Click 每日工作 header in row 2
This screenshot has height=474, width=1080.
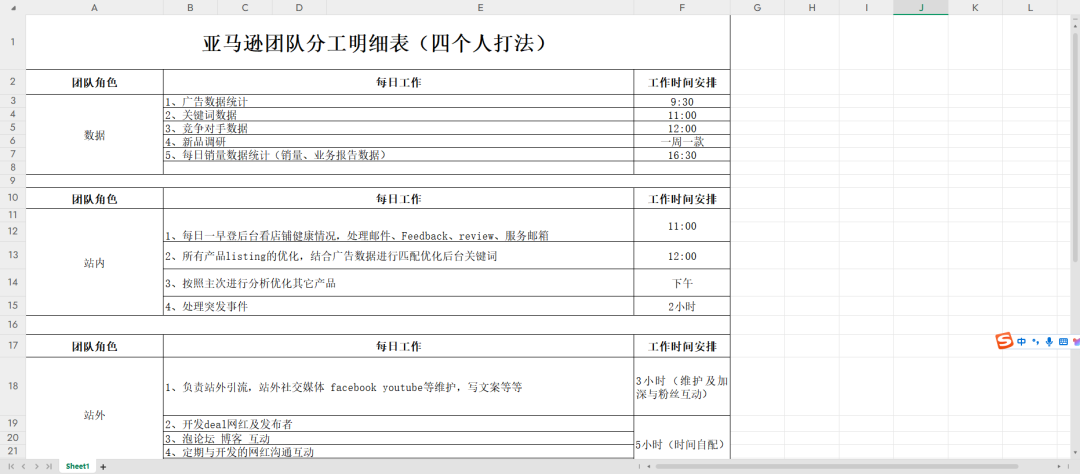(399, 82)
